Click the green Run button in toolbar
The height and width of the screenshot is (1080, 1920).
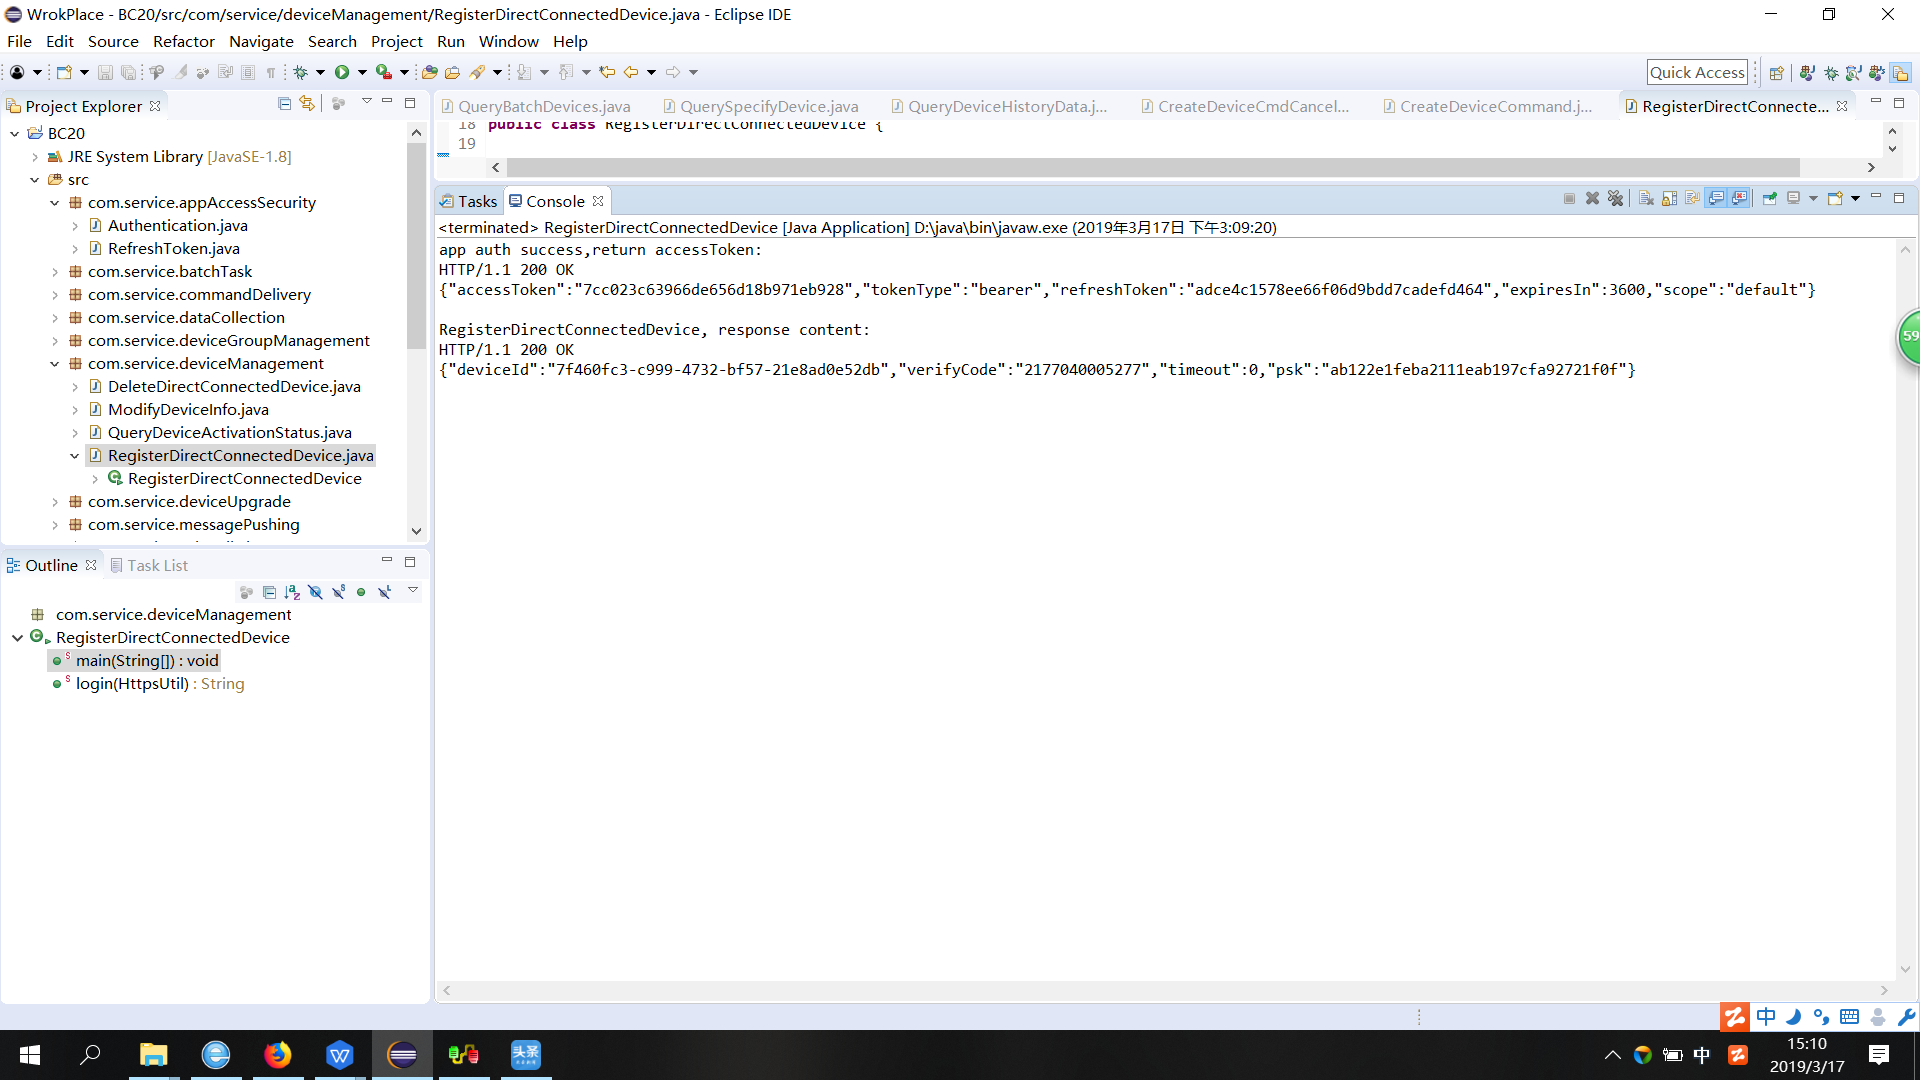(342, 72)
